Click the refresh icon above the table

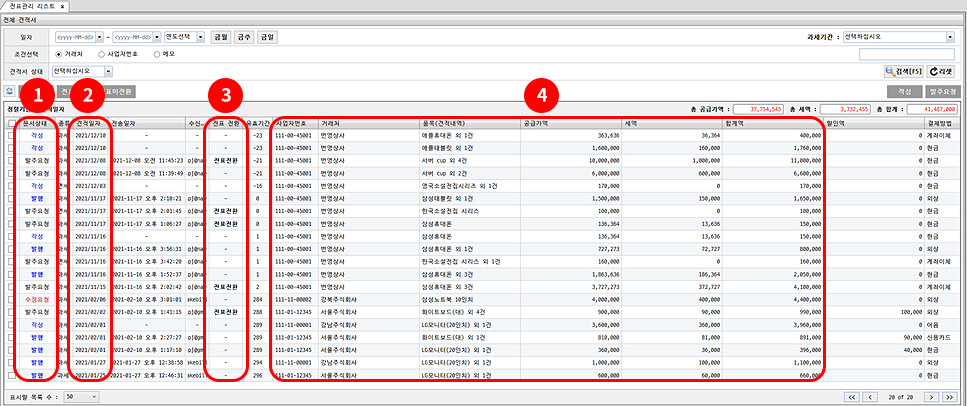(x=10, y=91)
